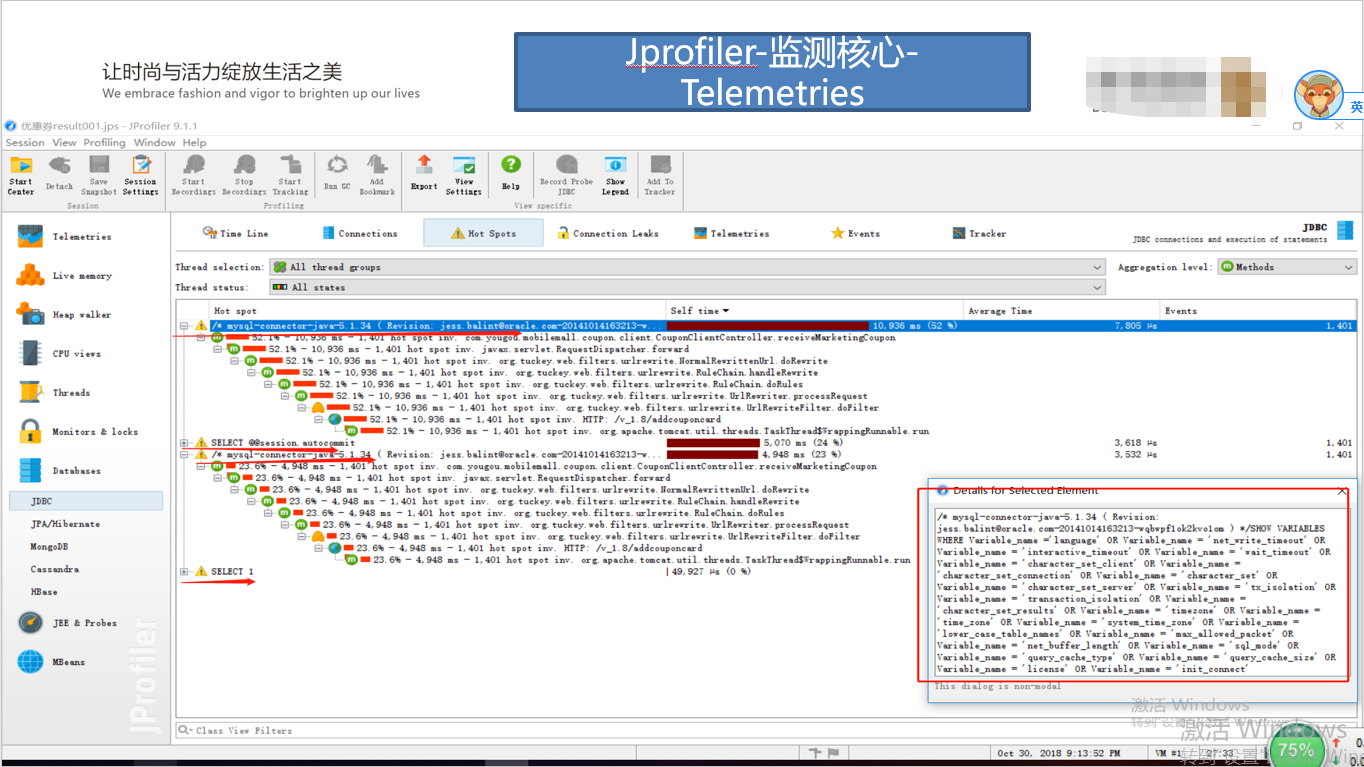The height and width of the screenshot is (767, 1364).
Task: Open the View menu
Action: pyautogui.click(x=64, y=143)
